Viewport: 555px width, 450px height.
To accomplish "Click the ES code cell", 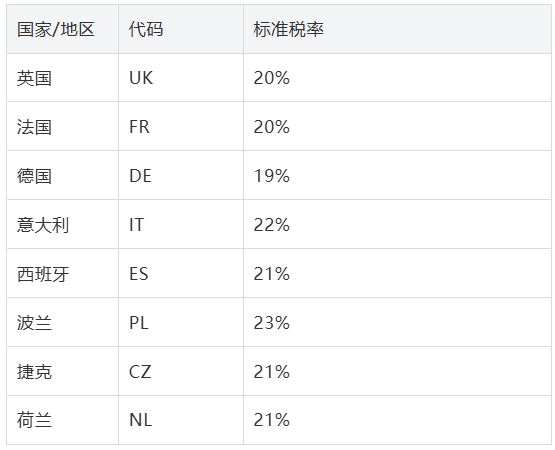I will click(x=181, y=274).
